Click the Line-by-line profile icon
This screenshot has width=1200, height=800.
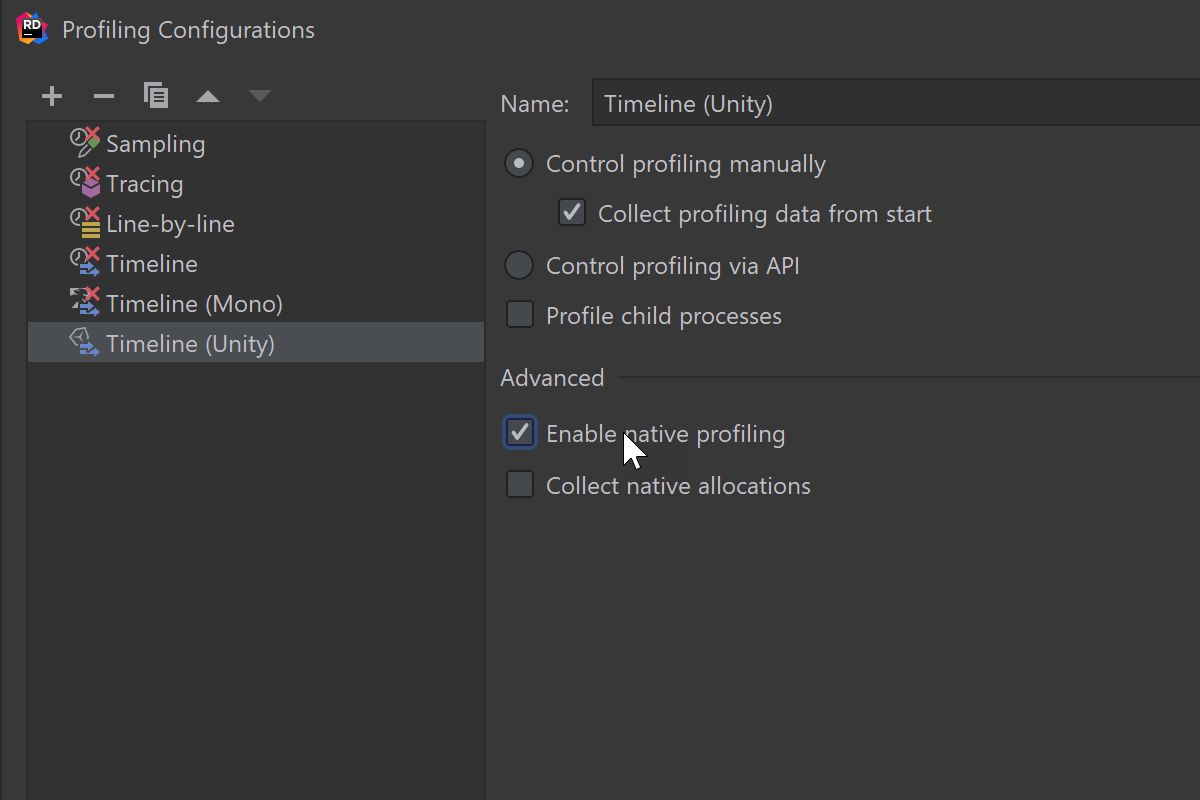click(85, 222)
